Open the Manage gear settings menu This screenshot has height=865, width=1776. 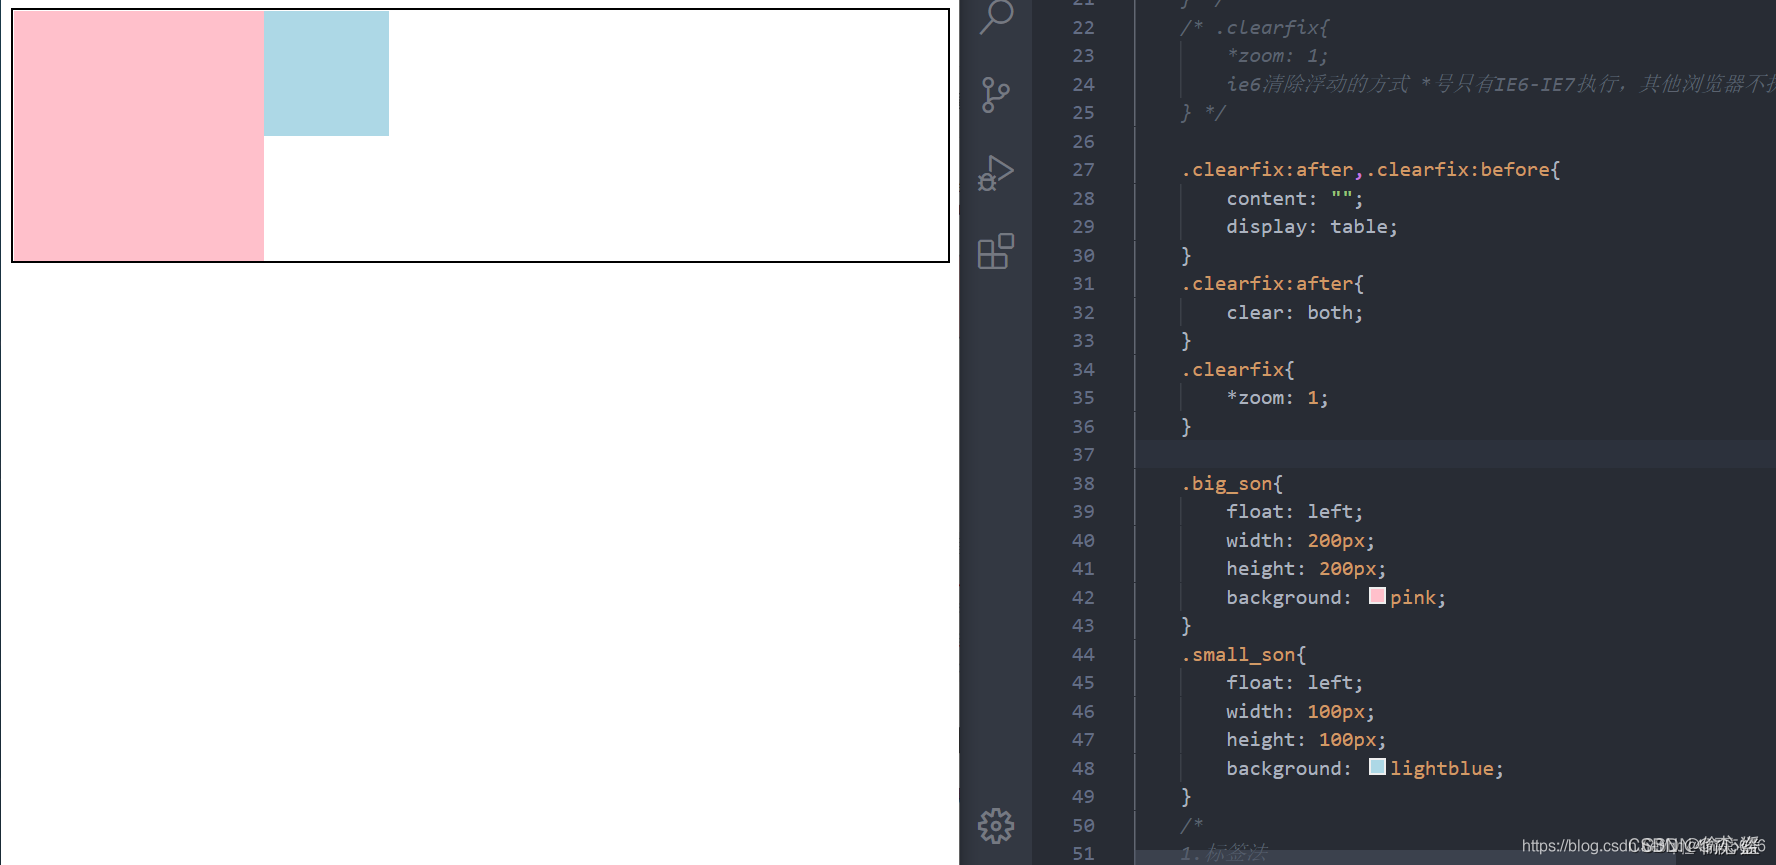coord(996,826)
